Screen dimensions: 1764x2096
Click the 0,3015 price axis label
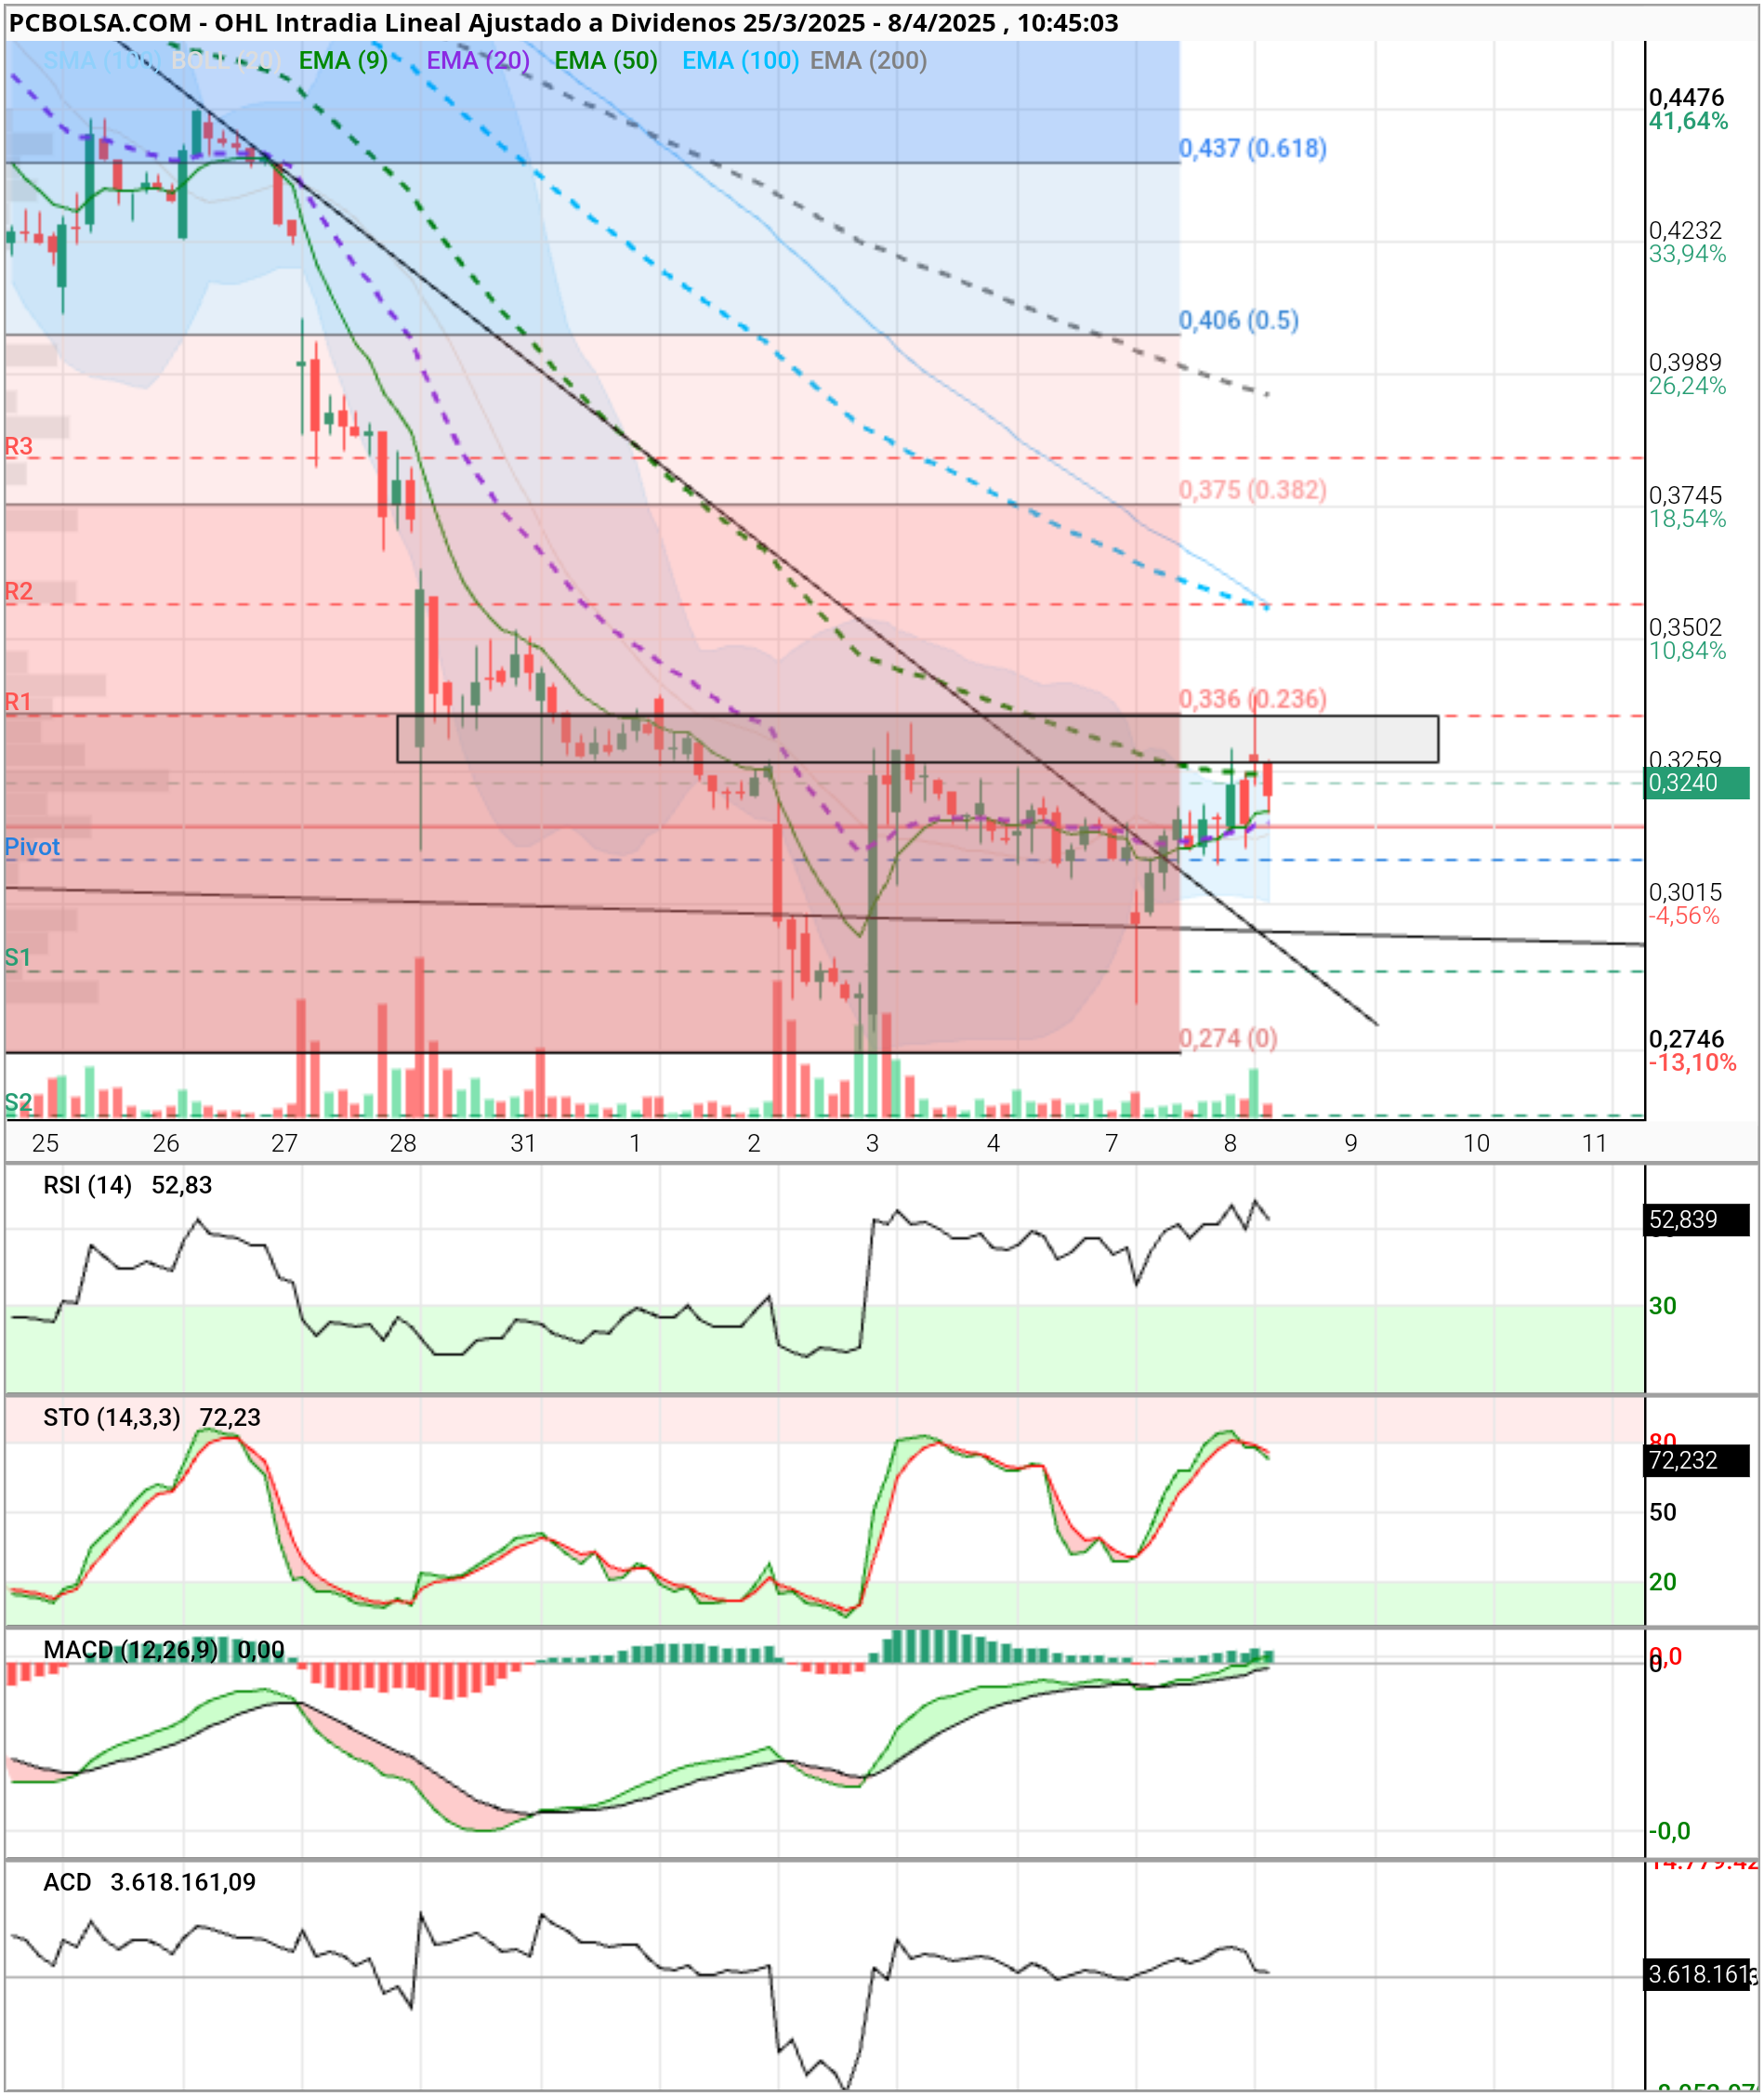(1686, 892)
